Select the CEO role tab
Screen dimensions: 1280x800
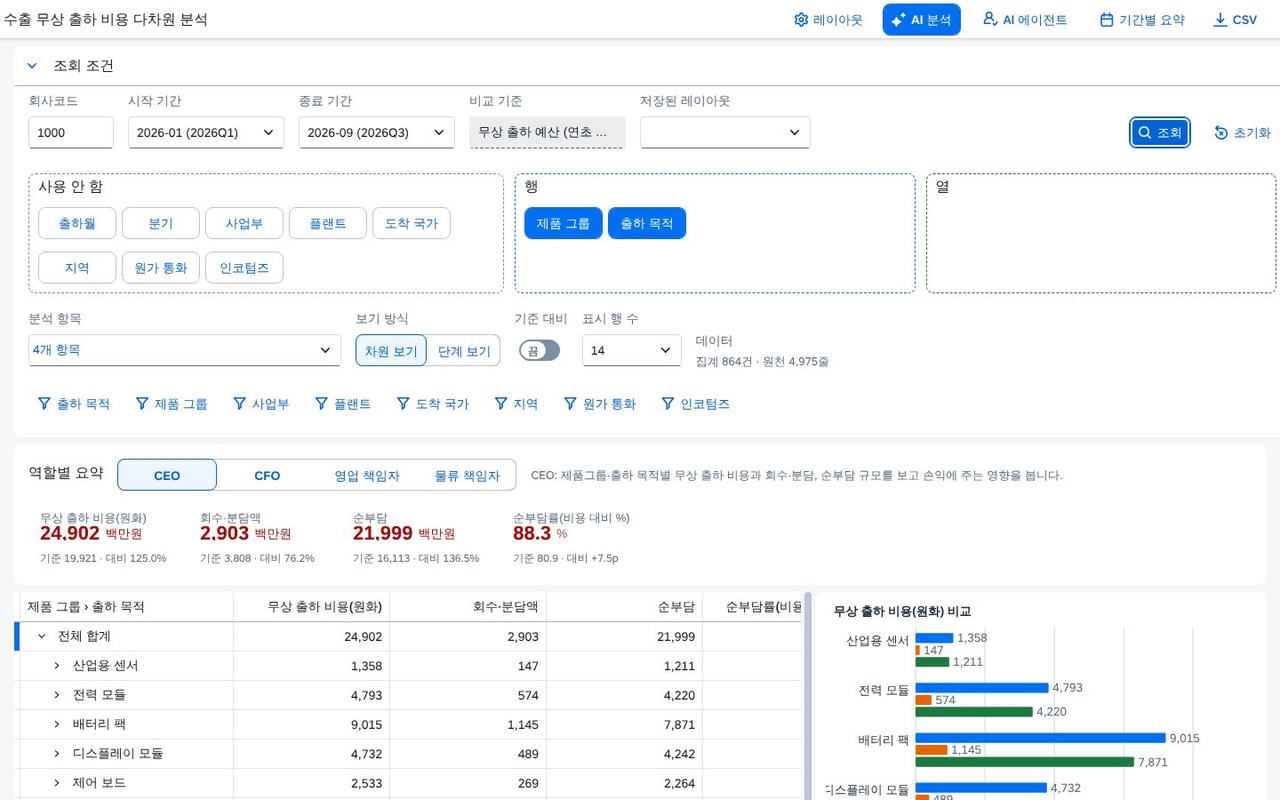point(167,475)
